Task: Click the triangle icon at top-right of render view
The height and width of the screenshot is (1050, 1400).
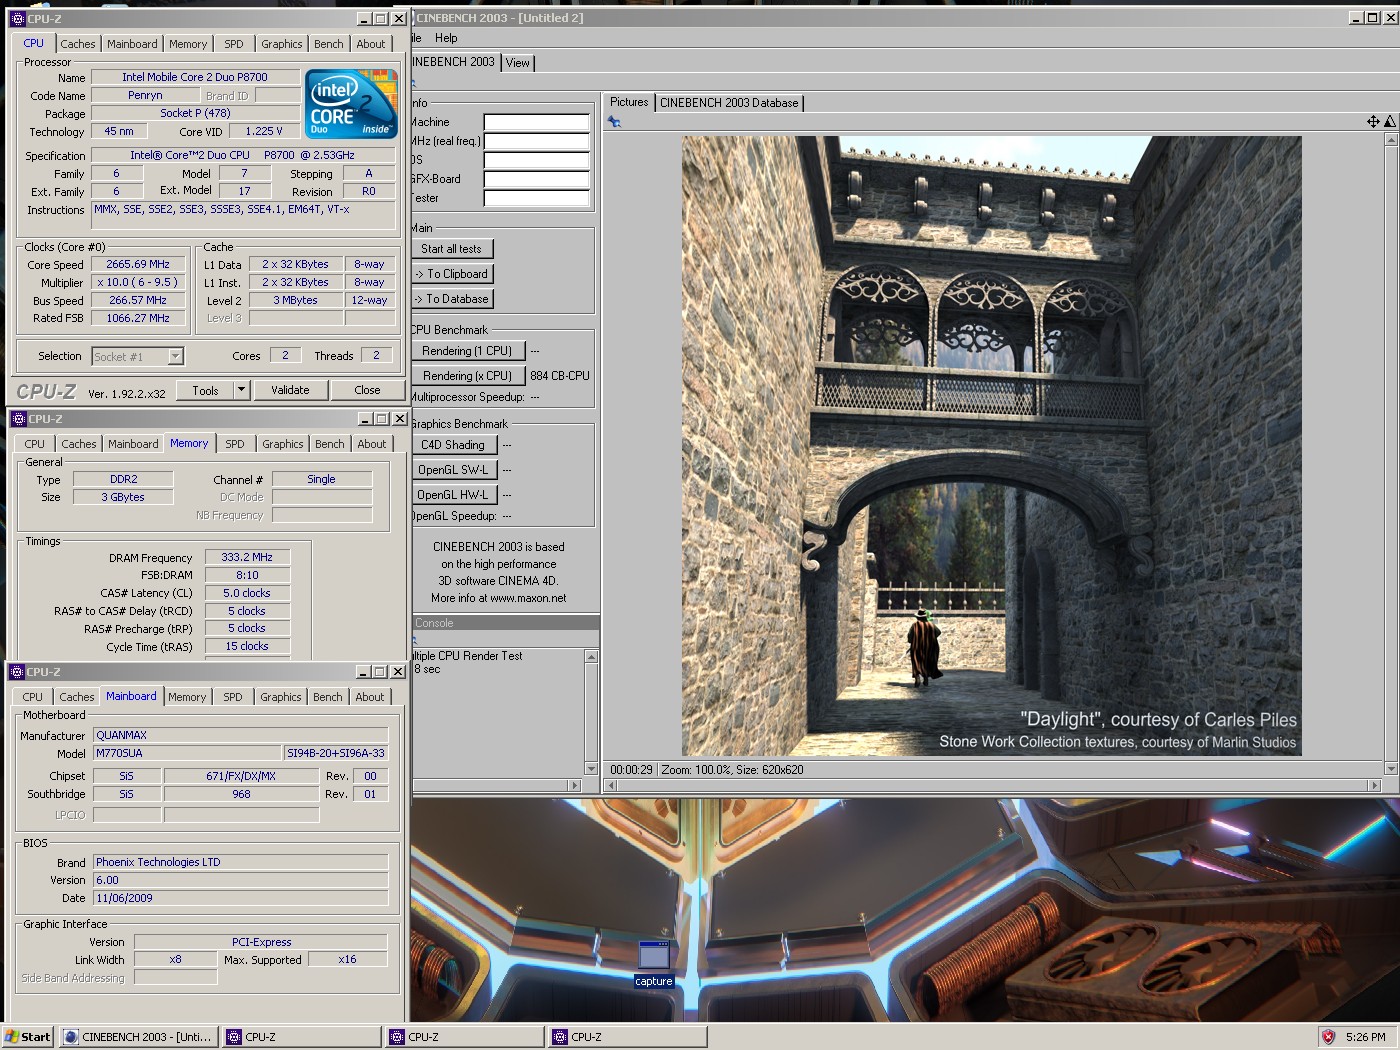Action: point(1389,121)
